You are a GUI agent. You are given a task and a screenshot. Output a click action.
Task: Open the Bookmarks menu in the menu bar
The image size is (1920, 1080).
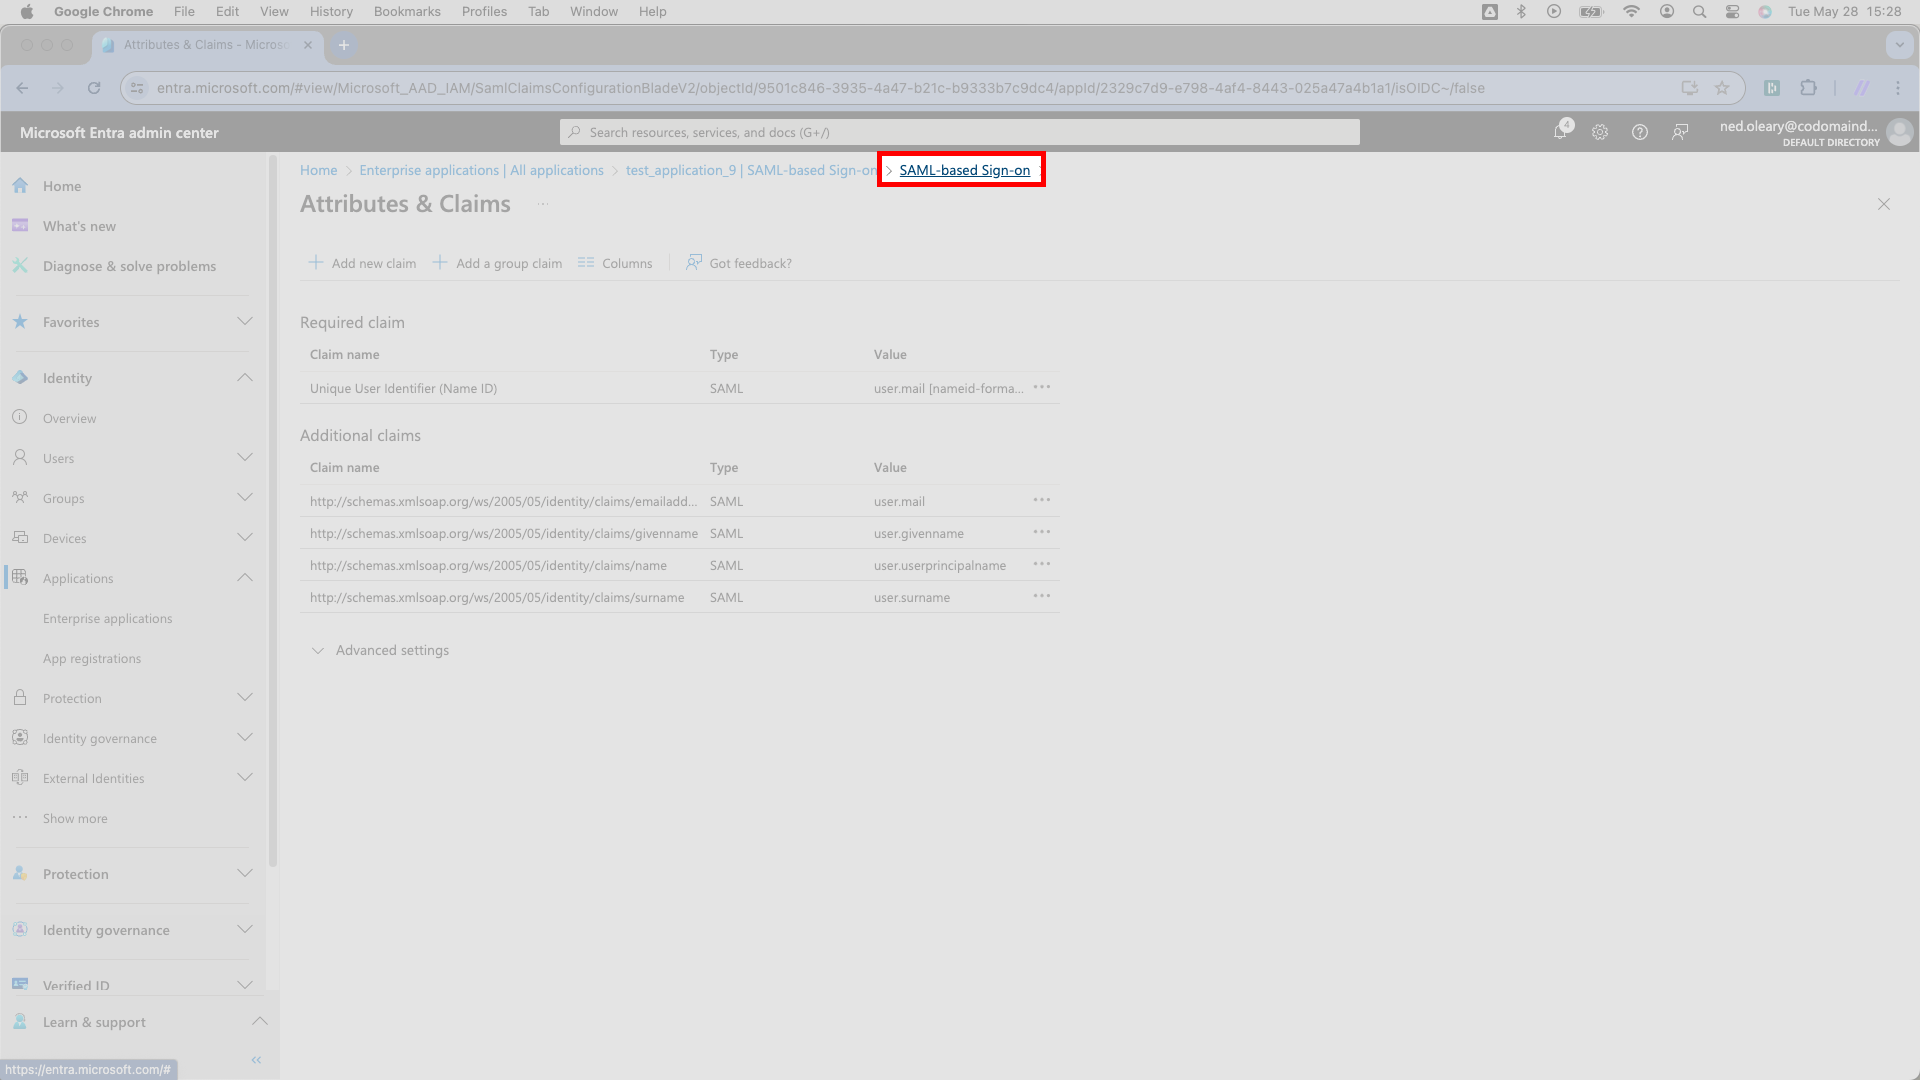(407, 11)
